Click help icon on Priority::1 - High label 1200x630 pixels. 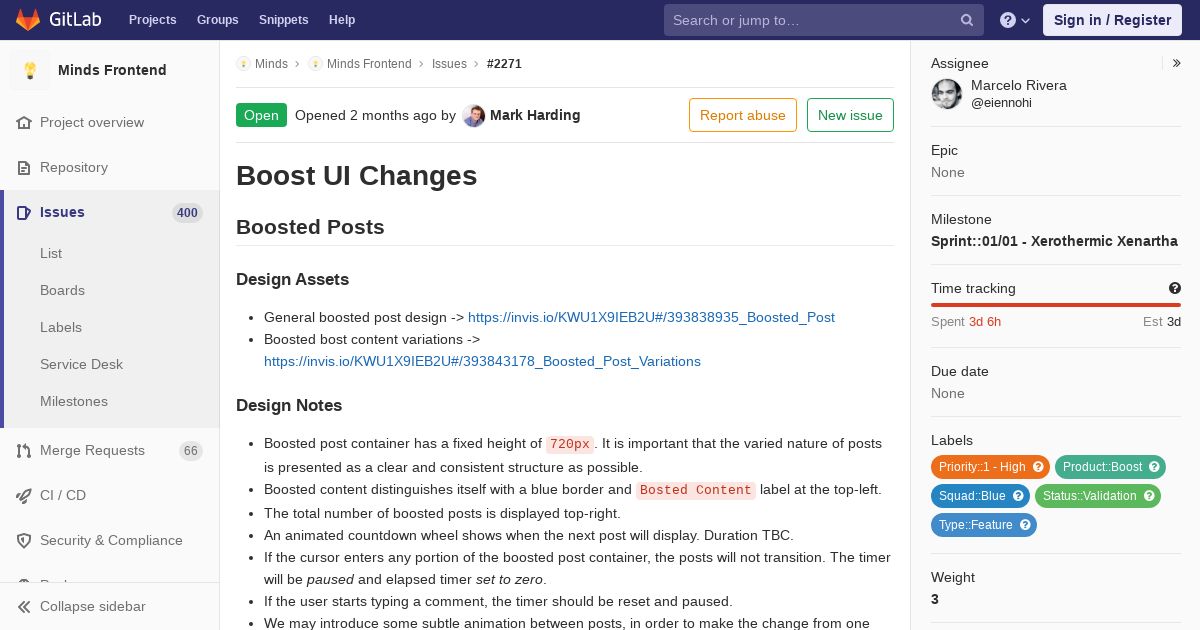[1038, 467]
